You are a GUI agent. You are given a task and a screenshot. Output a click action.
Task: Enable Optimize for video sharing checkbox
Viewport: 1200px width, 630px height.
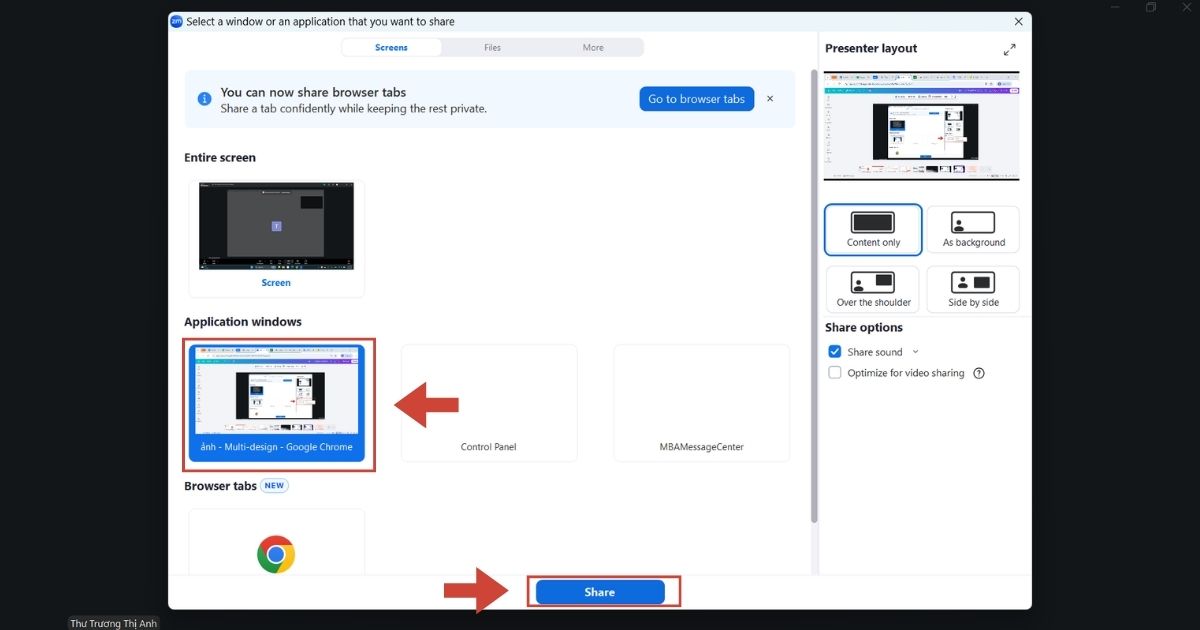(x=835, y=373)
